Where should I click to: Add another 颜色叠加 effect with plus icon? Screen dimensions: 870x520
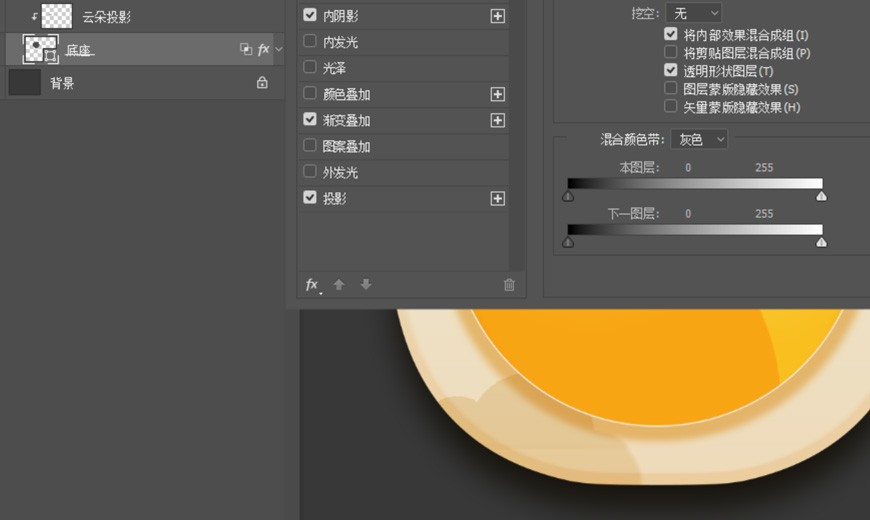pyautogui.click(x=497, y=94)
